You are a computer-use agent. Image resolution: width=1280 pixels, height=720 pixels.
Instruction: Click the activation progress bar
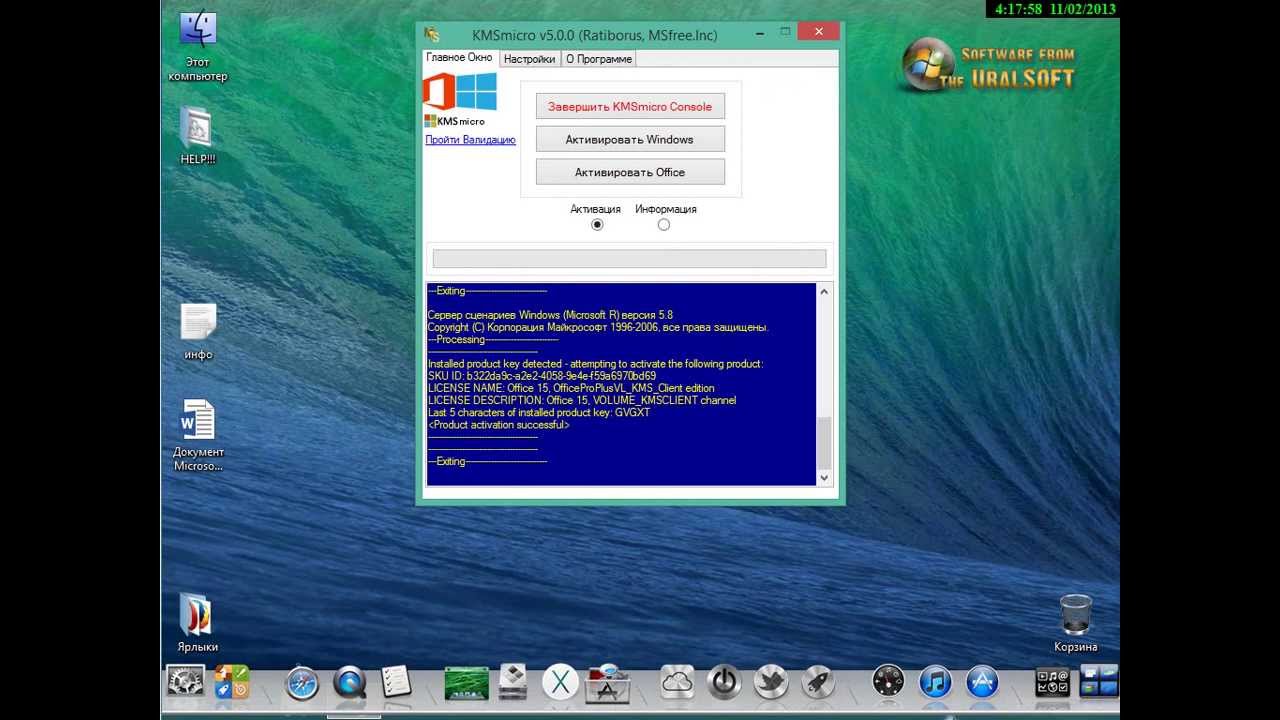(629, 259)
